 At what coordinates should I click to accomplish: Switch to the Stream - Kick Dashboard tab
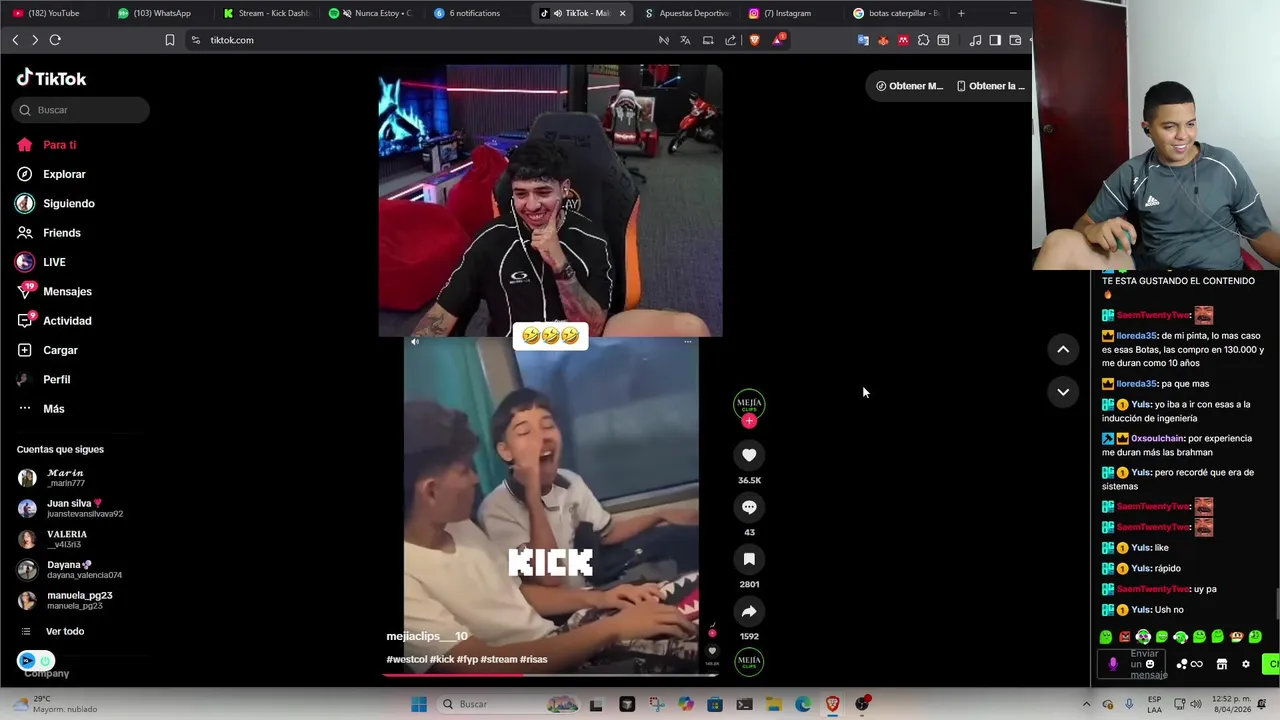[267, 13]
